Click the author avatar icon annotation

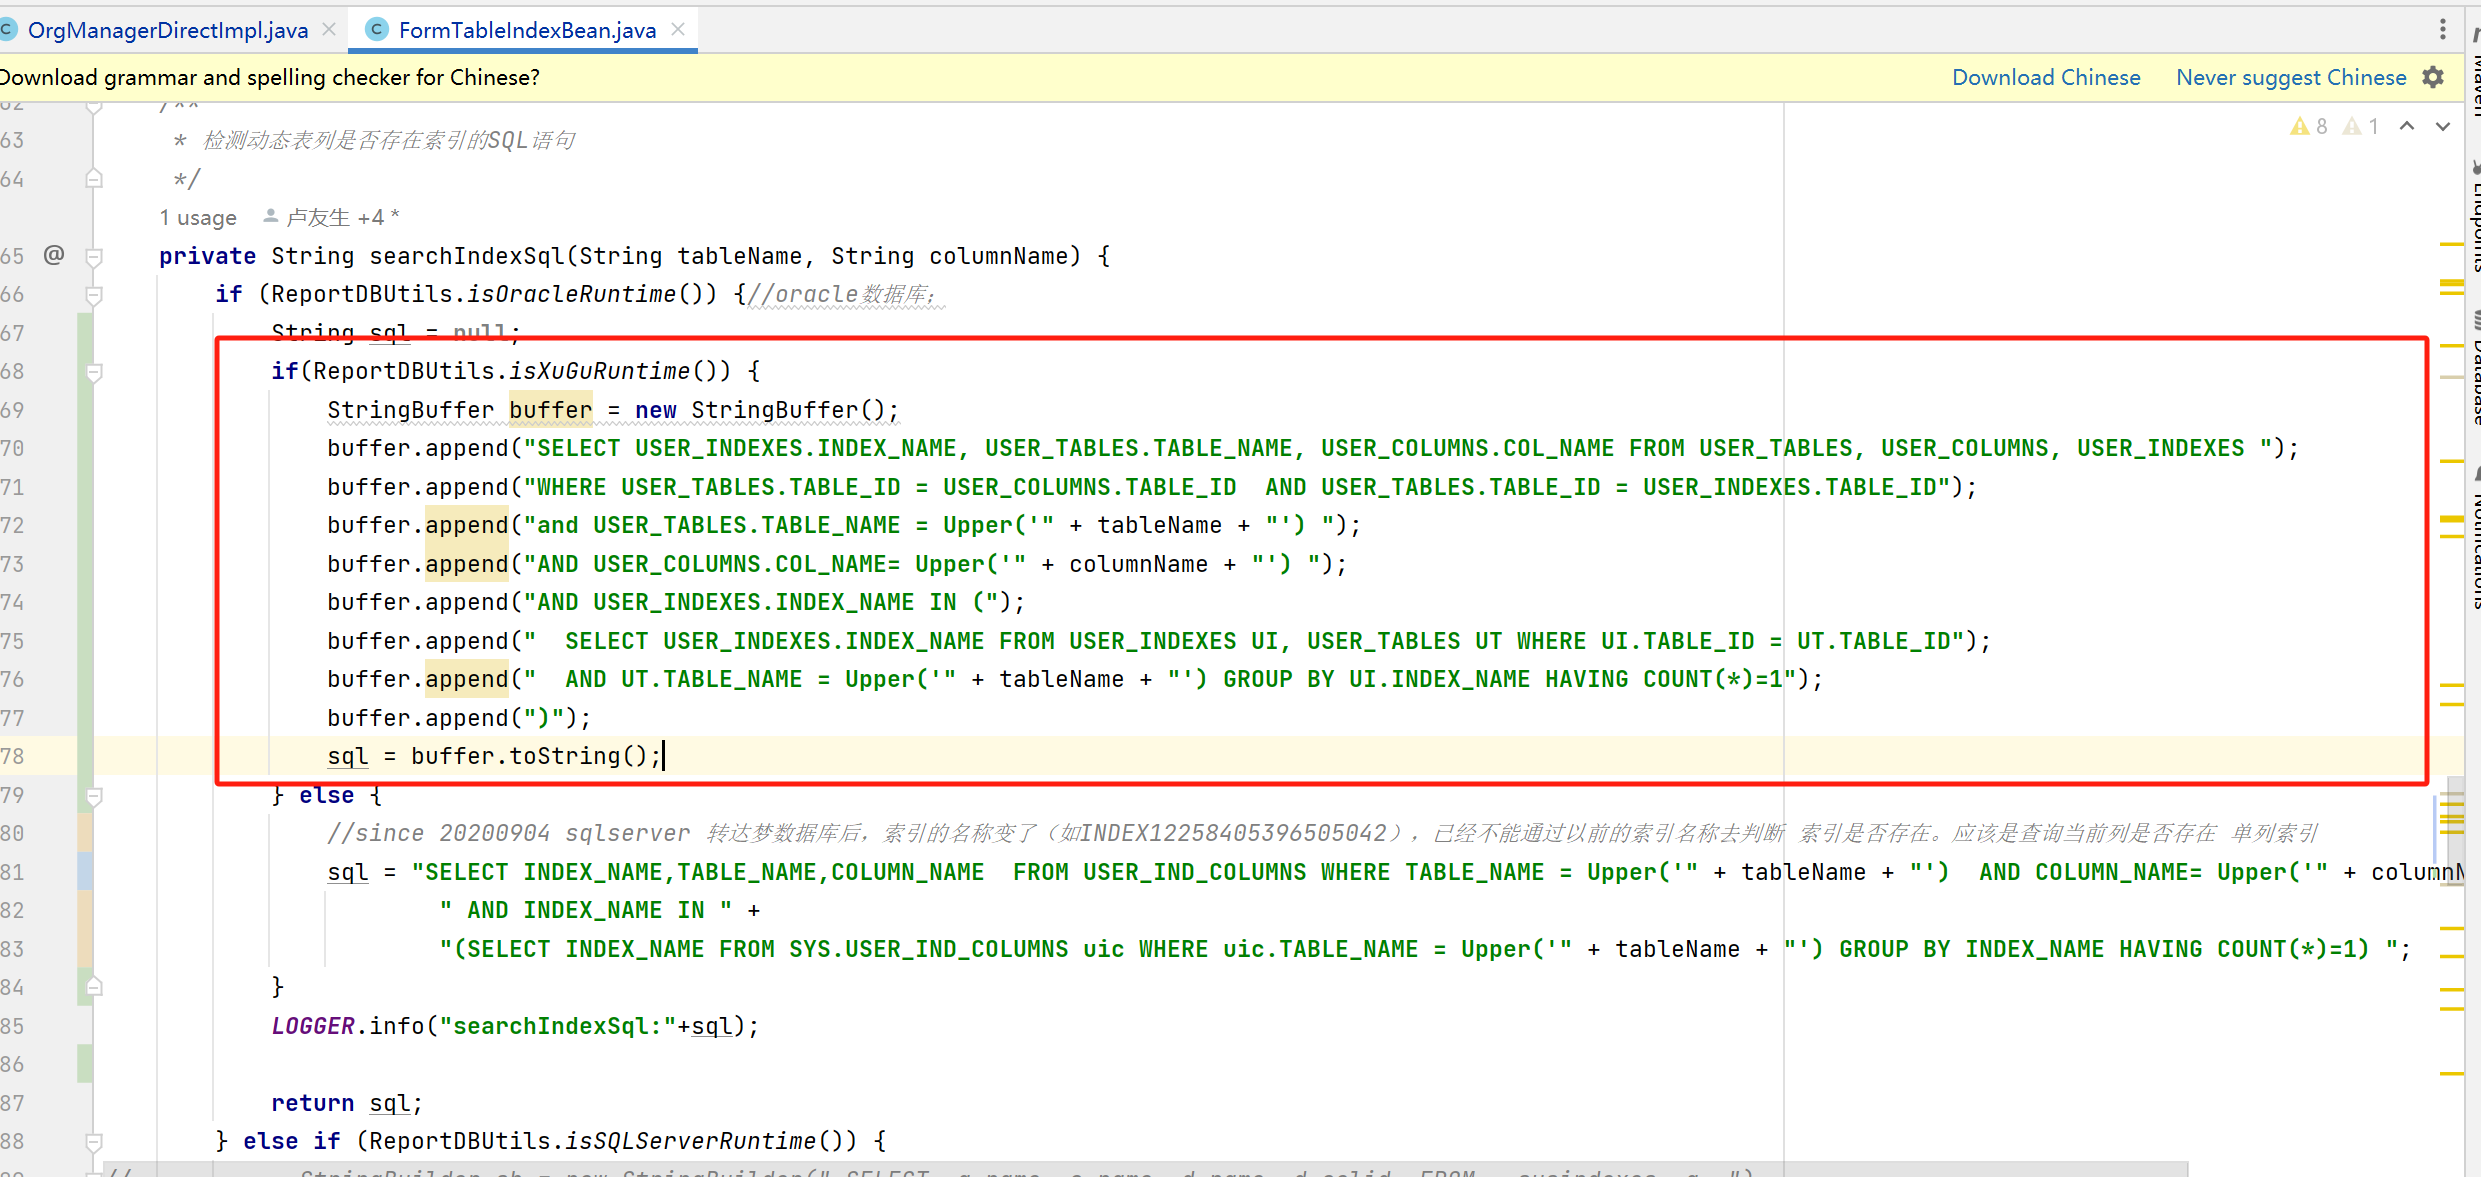[270, 216]
